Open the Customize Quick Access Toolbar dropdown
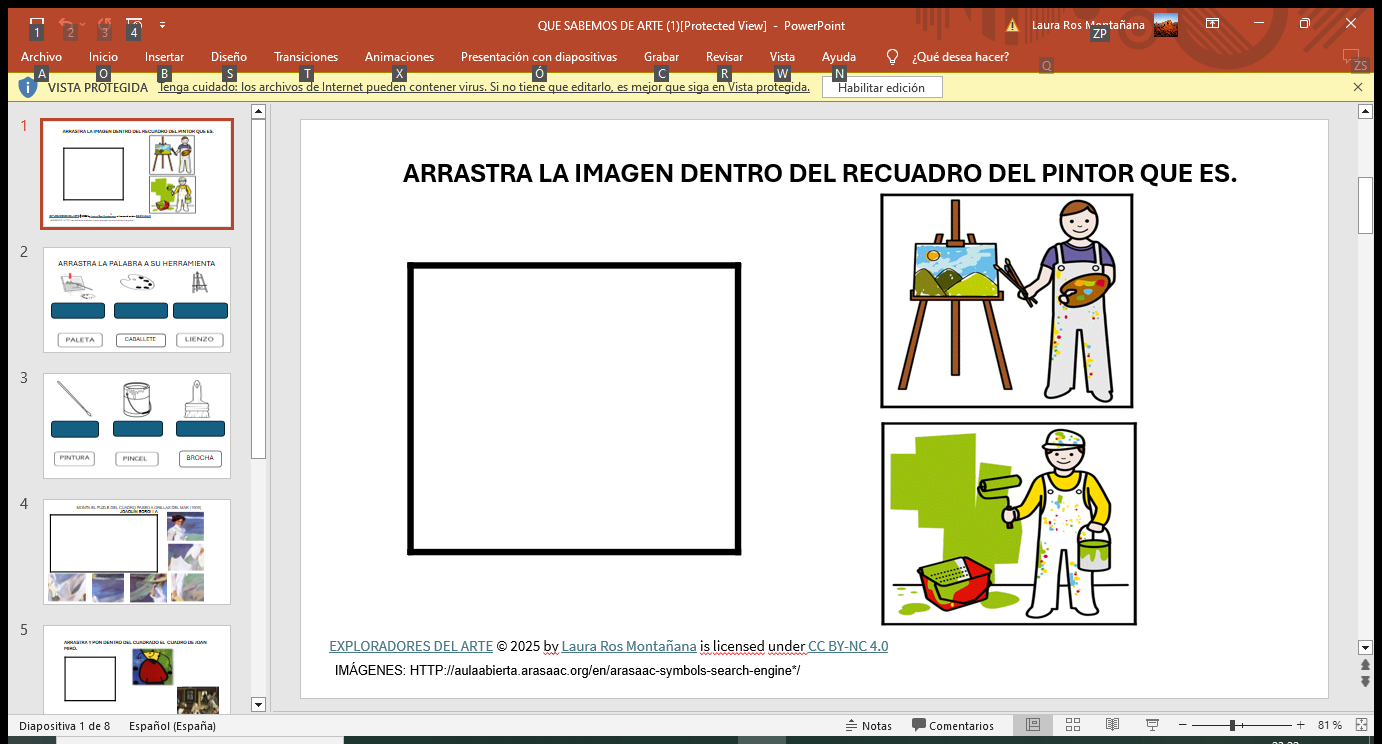The width and height of the screenshot is (1382, 744). pos(162,25)
